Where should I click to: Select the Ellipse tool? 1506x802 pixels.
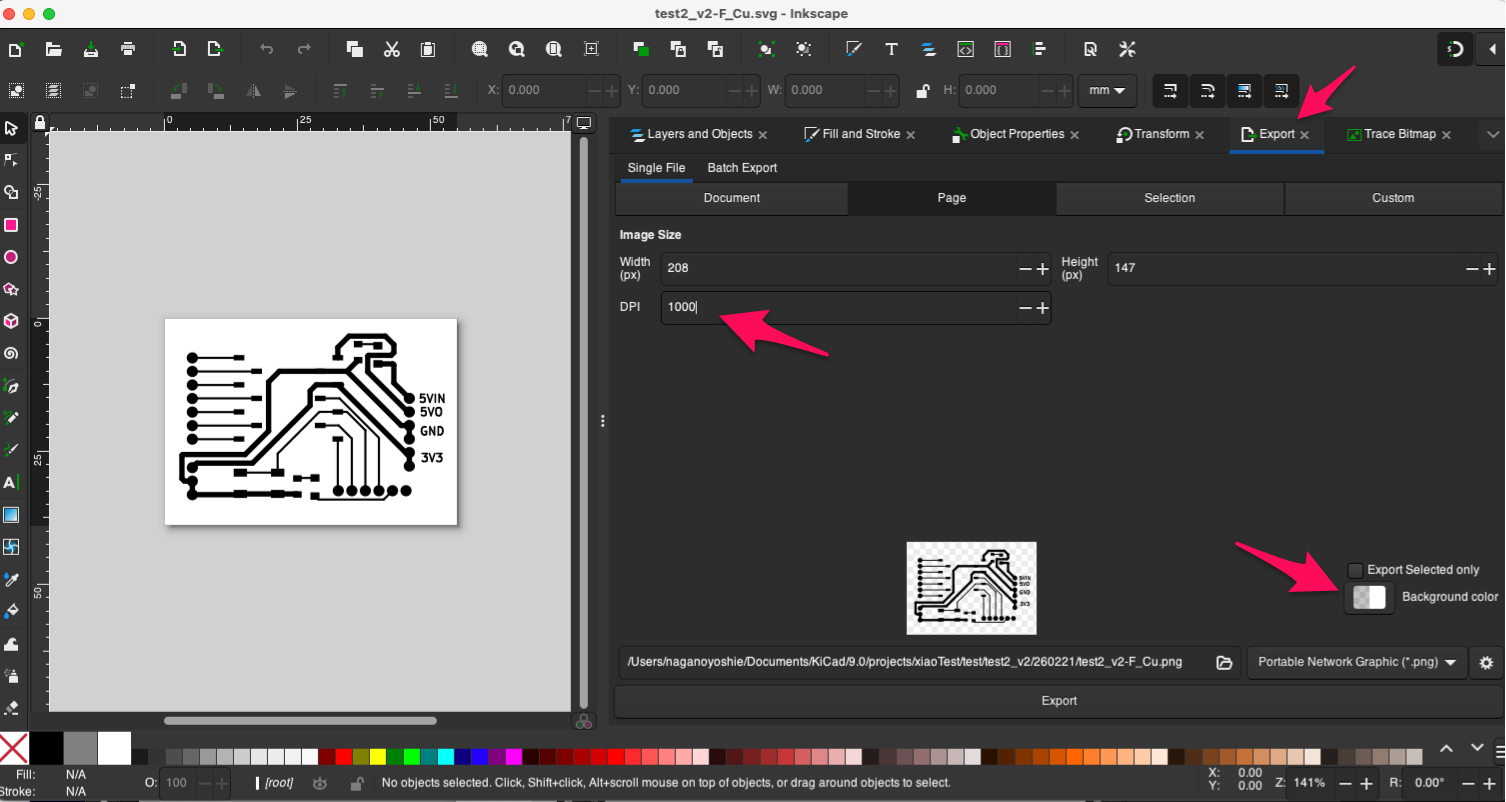coord(11,257)
